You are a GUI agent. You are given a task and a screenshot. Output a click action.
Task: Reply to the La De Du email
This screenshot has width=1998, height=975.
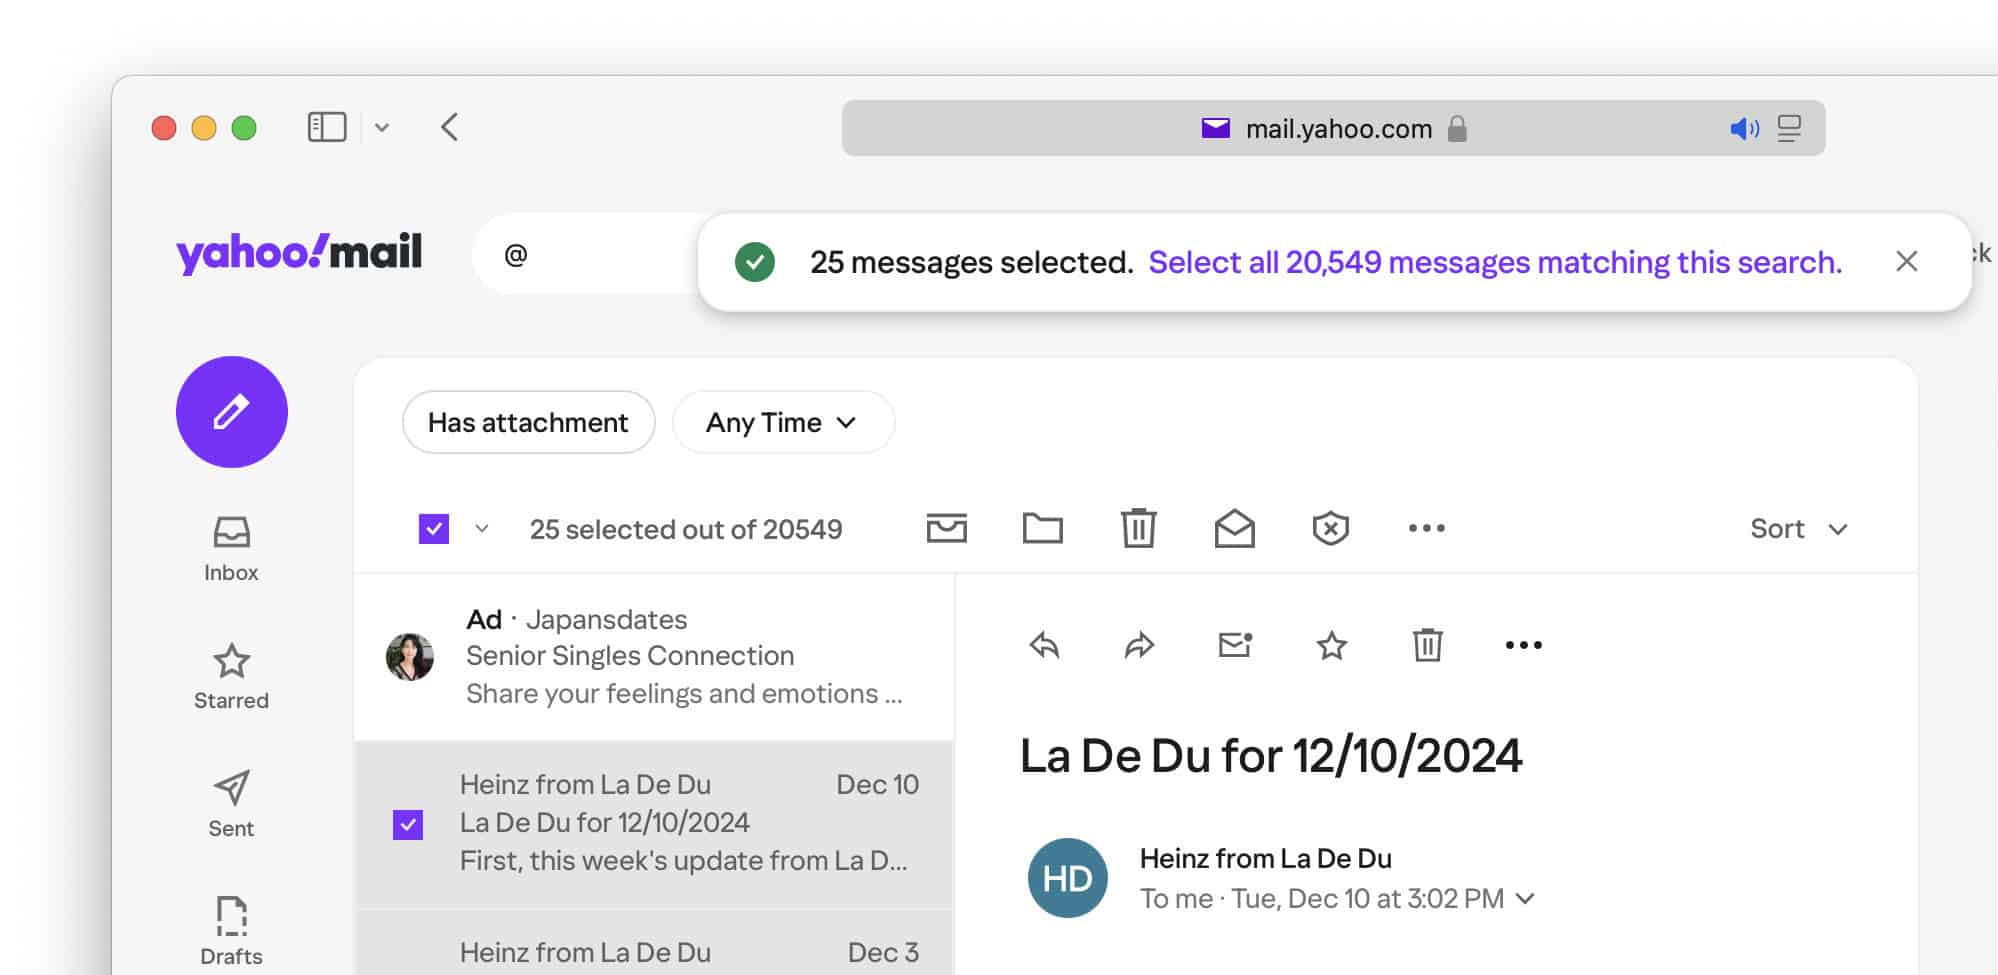point(1044,645)
